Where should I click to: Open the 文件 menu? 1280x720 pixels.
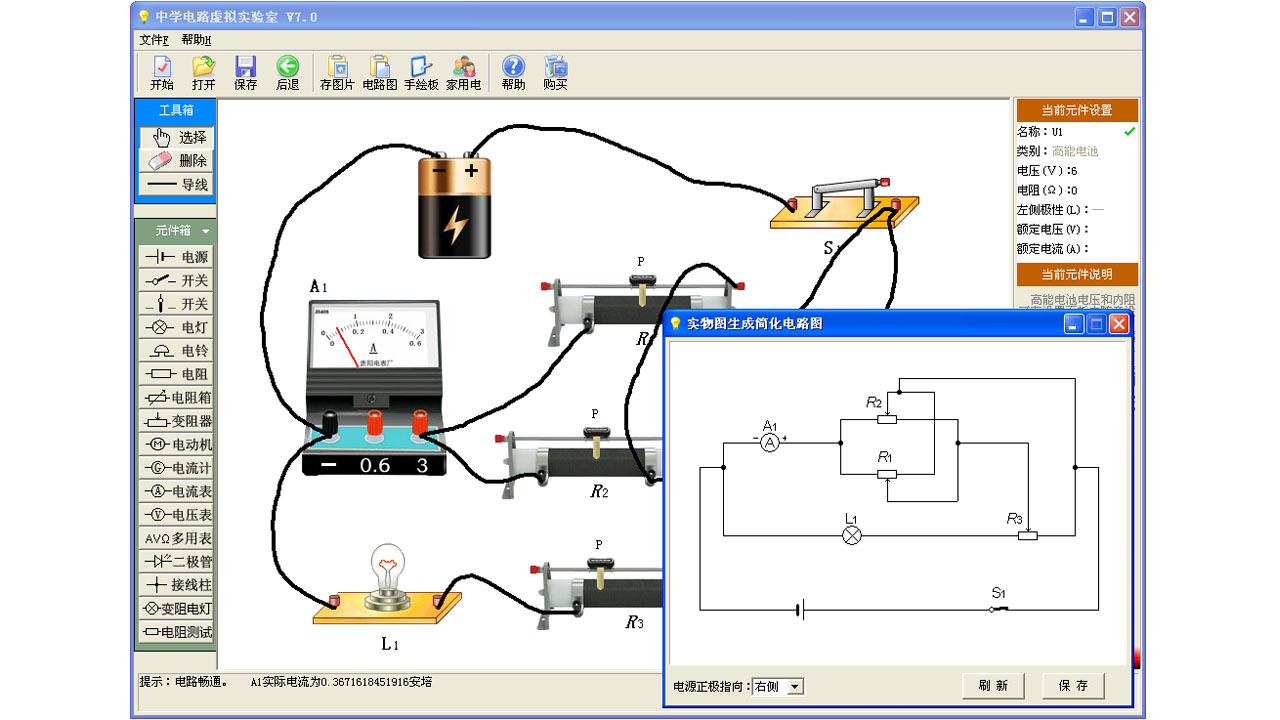point(153,40)
